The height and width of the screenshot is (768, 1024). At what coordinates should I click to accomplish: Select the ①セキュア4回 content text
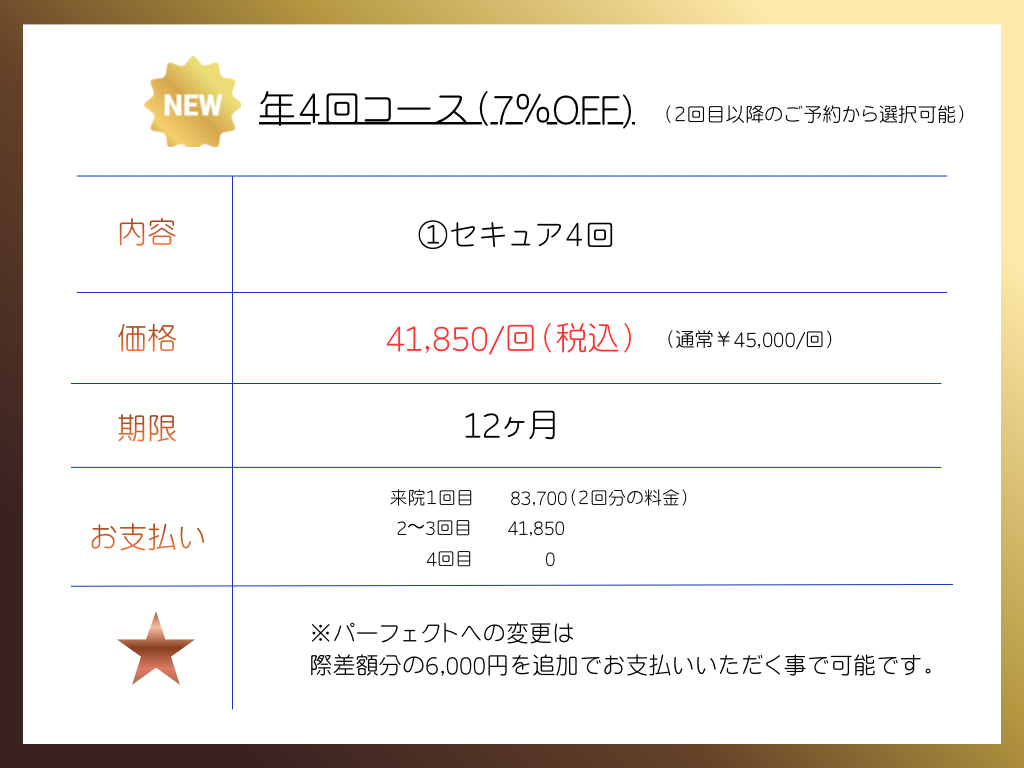point(514,235)
